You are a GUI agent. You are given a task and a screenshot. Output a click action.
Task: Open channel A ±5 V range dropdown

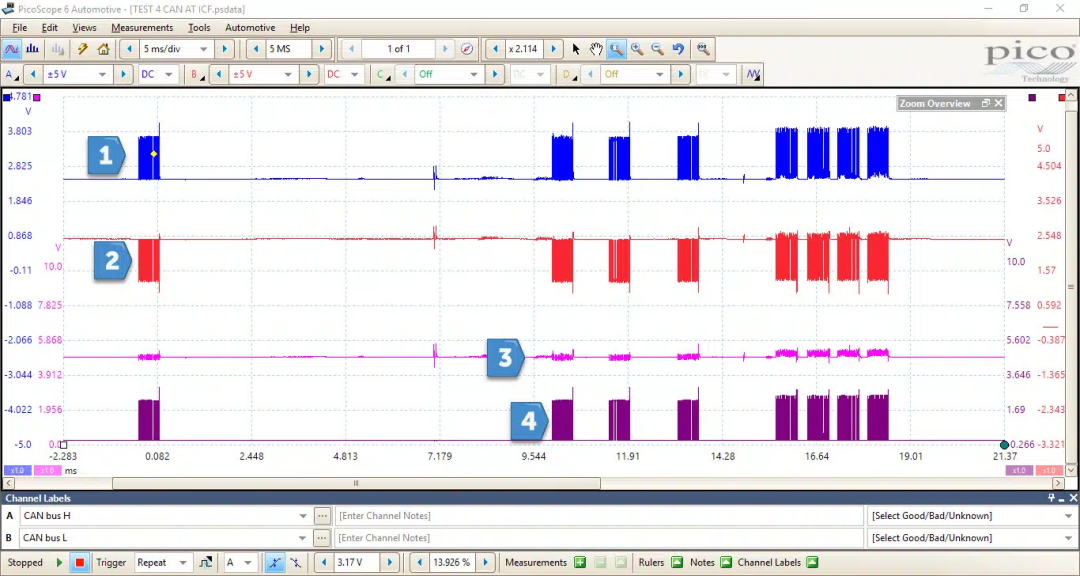click(x=103, y=75)
